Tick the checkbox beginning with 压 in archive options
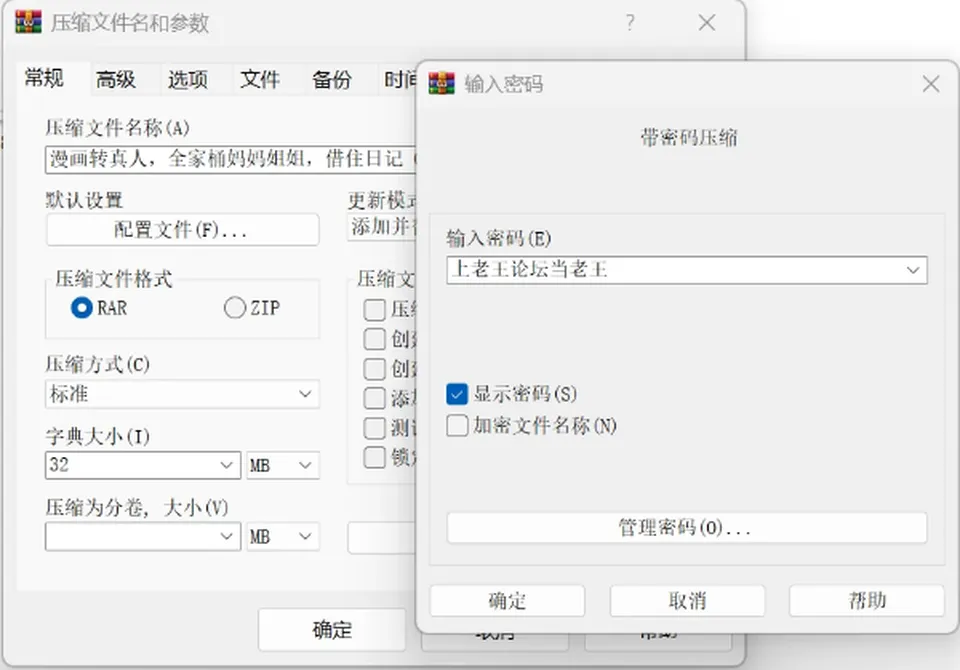The width and height of the screenshot is (960, 670). tap(374, 310)
